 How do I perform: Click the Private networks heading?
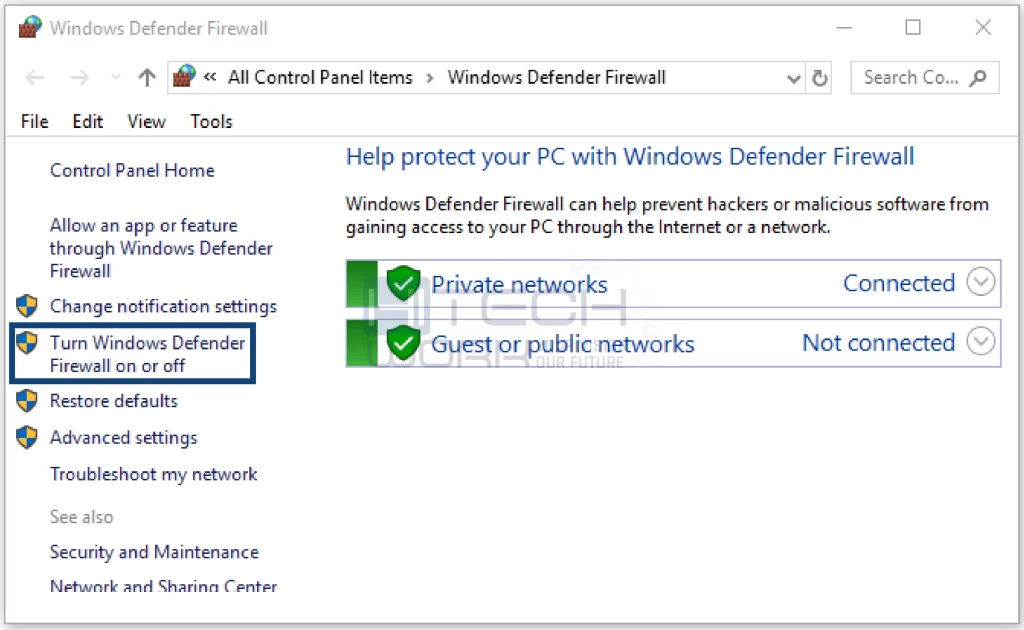[519, 284]
